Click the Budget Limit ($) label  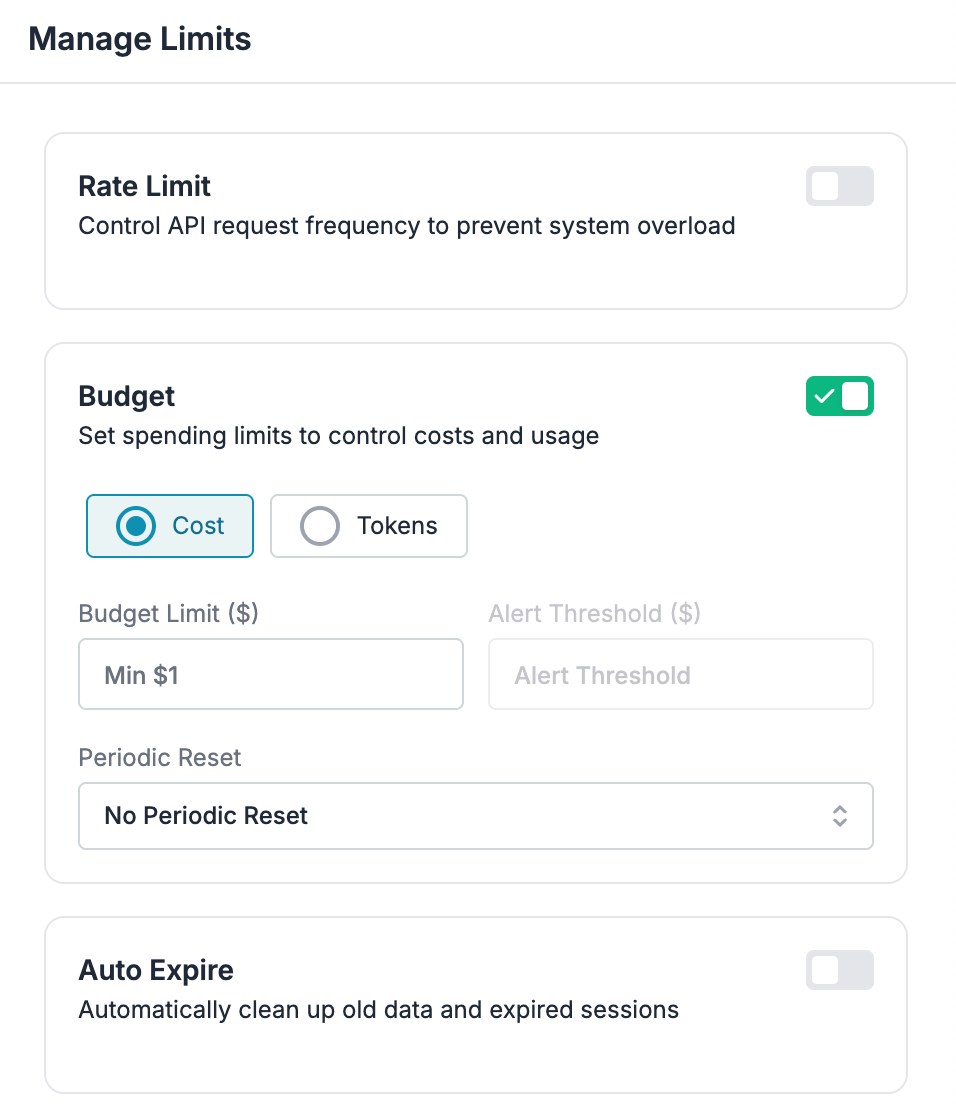(168, 613)
